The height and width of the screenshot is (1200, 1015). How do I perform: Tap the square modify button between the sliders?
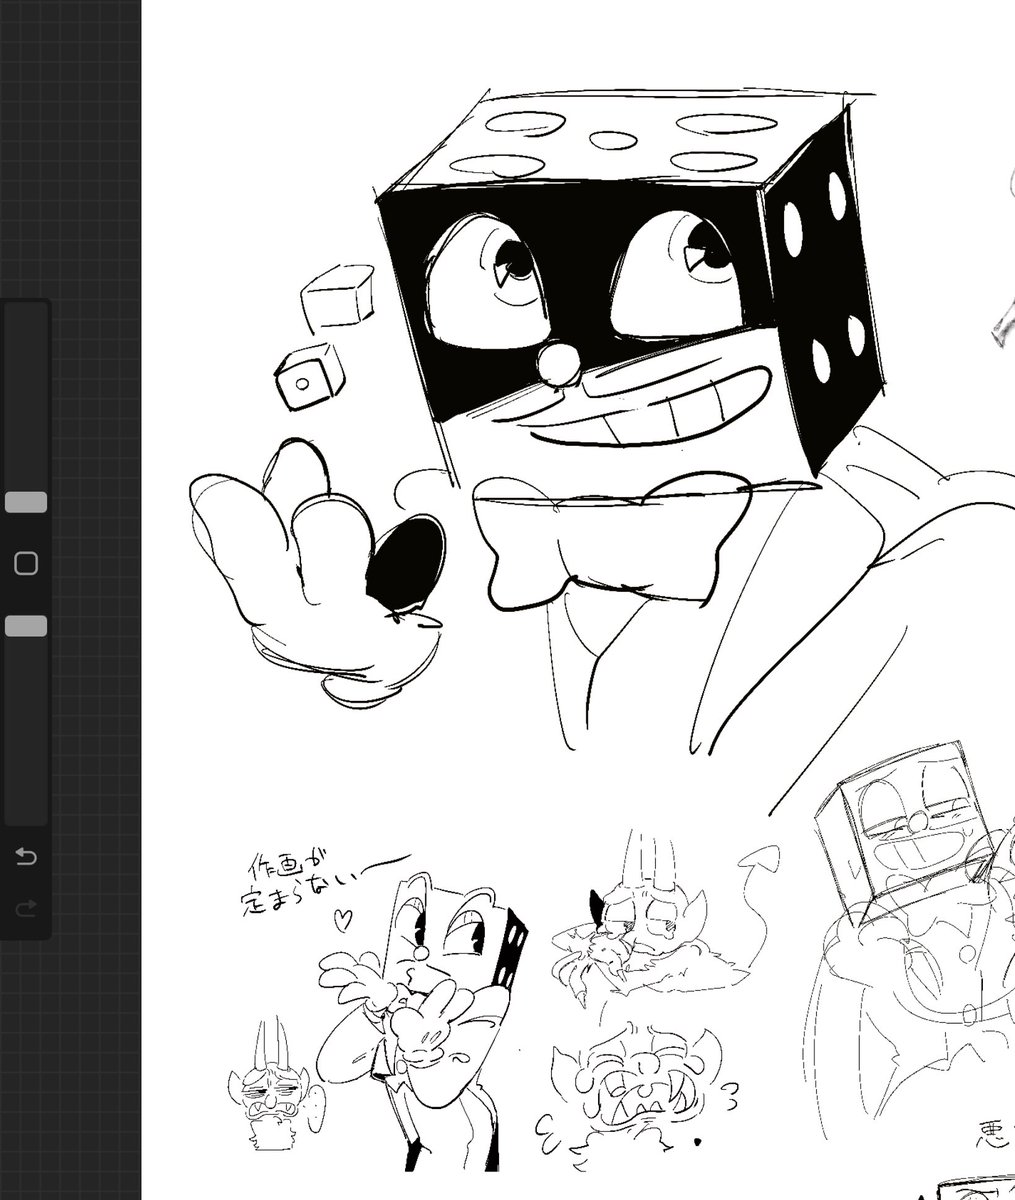pos(26,564)
